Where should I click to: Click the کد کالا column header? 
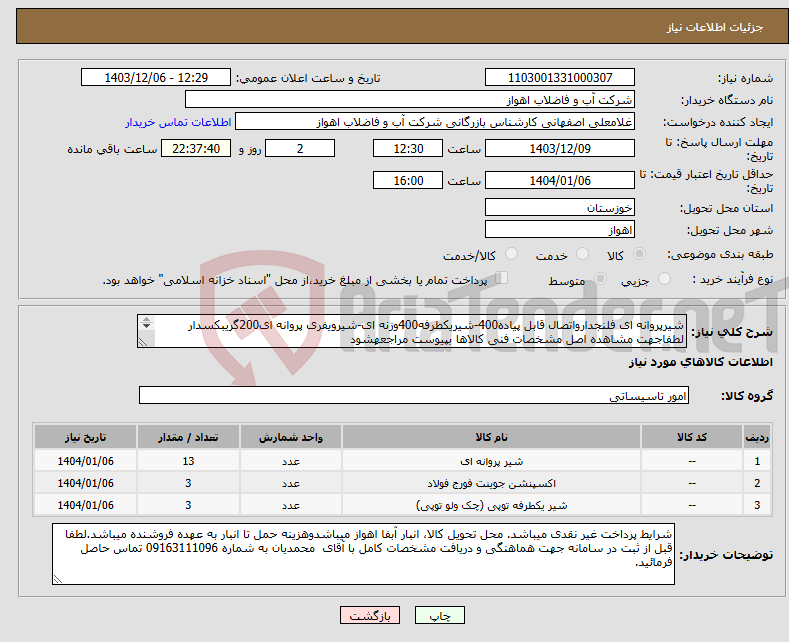click(x=691, y=437)
